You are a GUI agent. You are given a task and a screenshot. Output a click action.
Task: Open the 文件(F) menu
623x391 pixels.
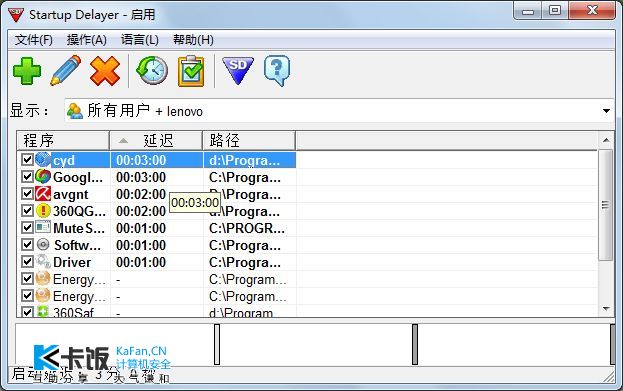34,40
